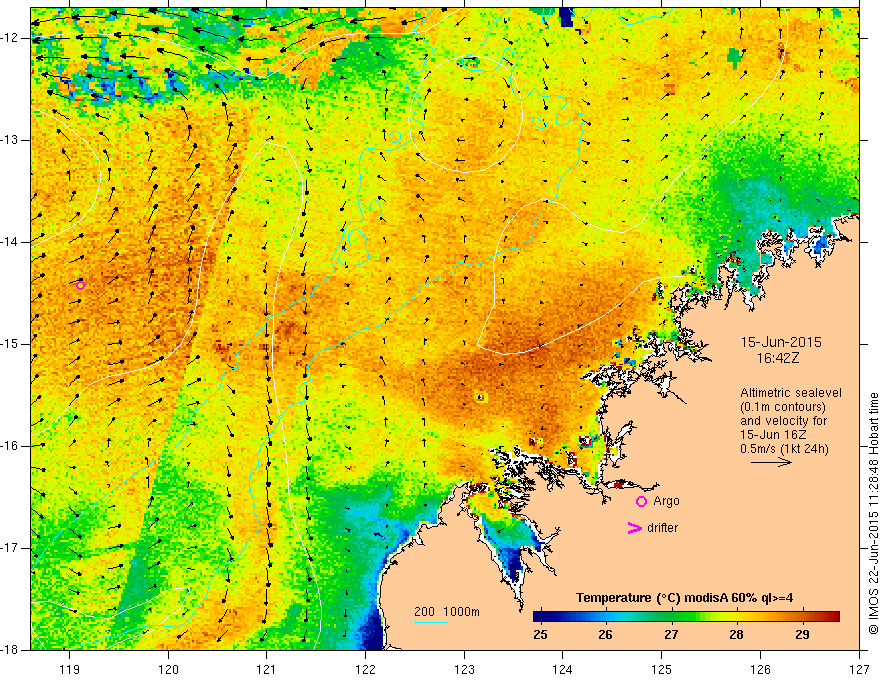Click the '27' colorbar tick label
Viewport: 880px width, 680px height.
(671, 635)
